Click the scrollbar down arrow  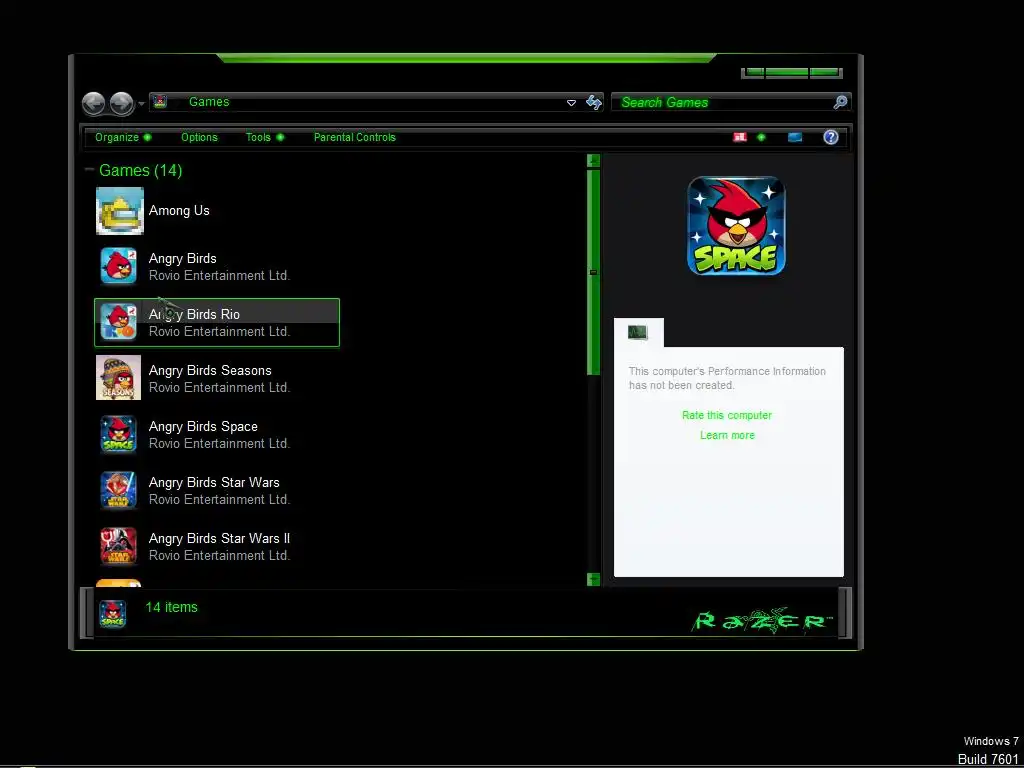593,579
